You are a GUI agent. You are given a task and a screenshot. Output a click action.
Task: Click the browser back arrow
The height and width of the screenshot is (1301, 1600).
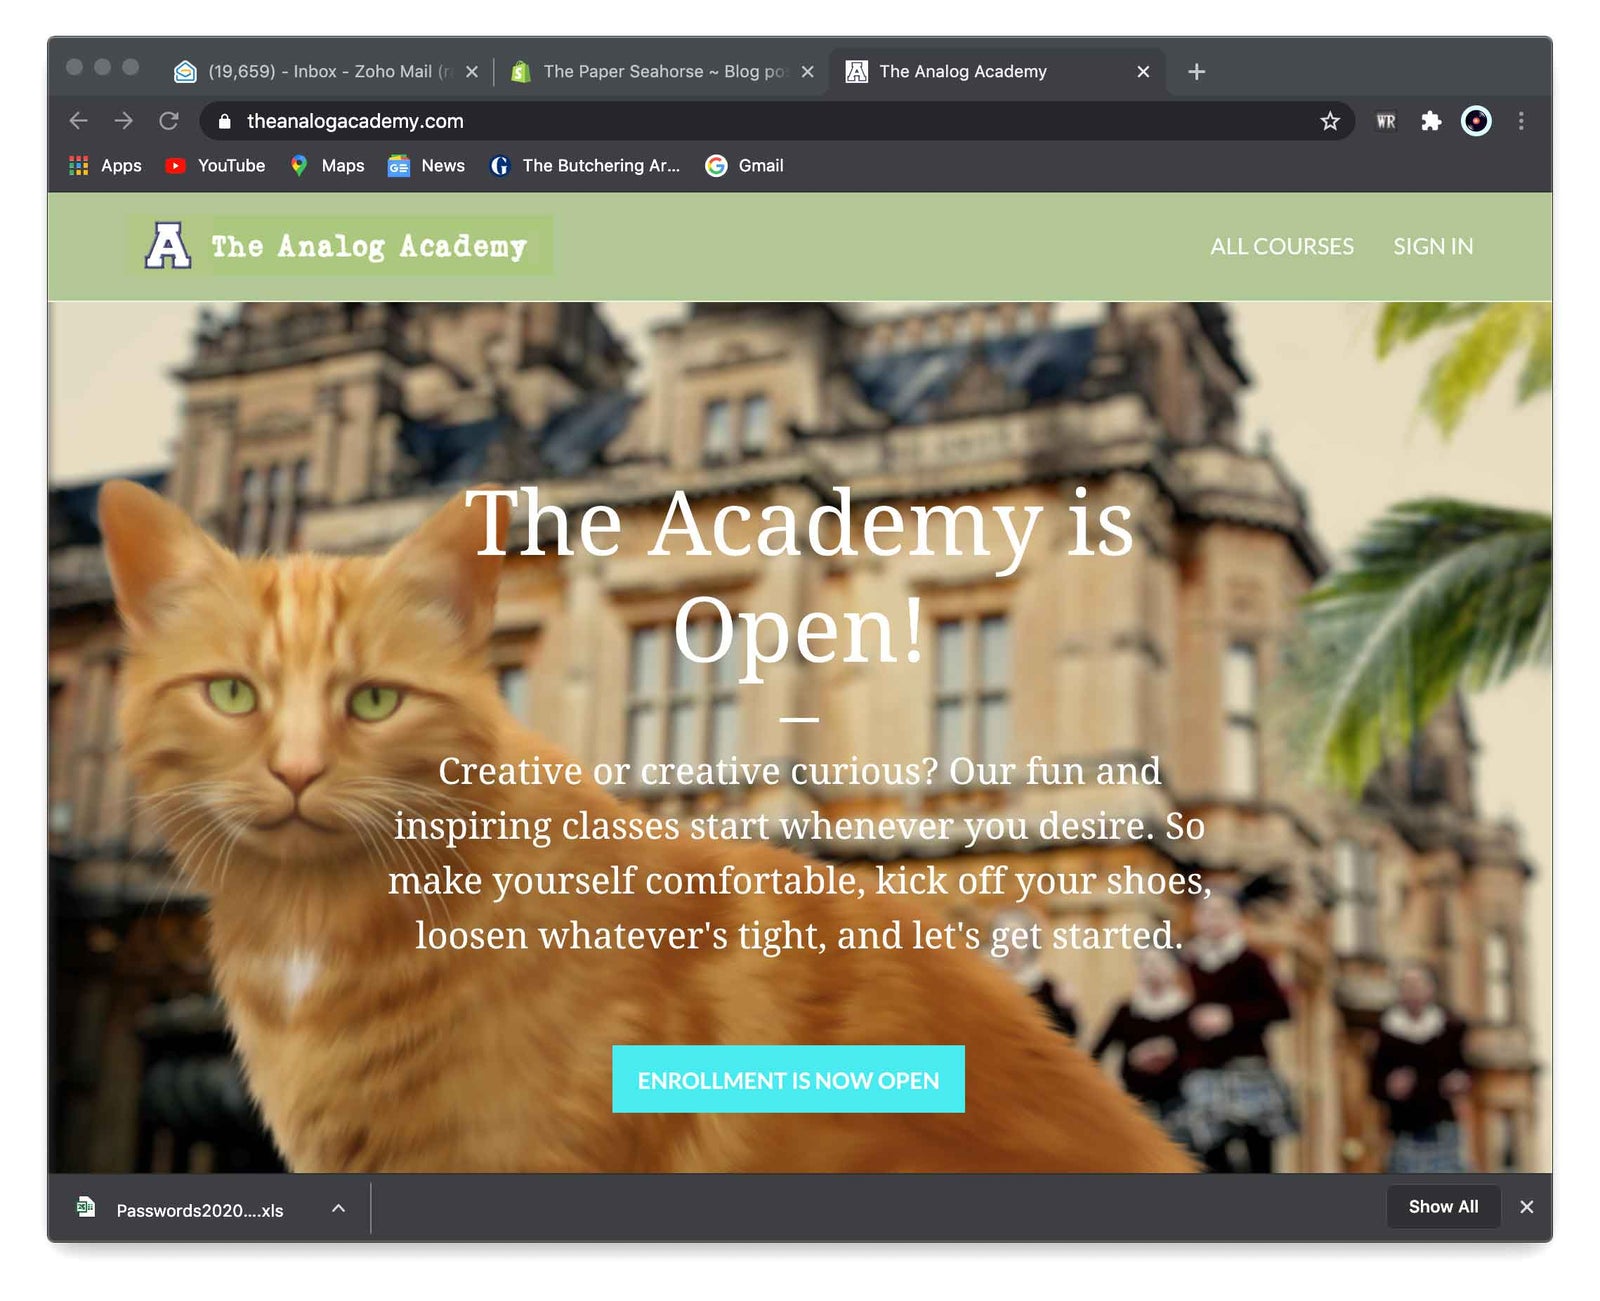(x=79, y=121)
